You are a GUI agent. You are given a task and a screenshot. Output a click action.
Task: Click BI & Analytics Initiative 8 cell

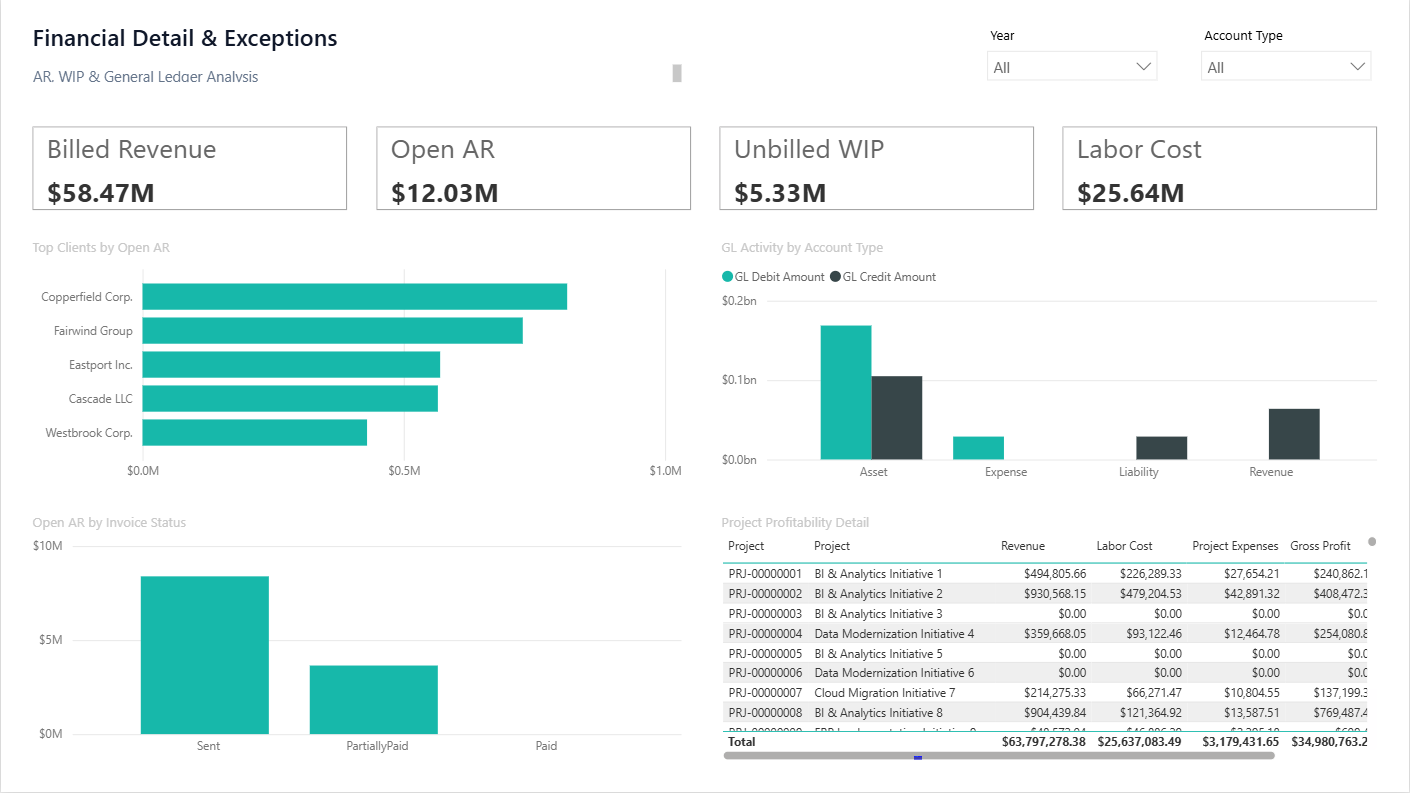pyautogui.click(x=879, y=713)
